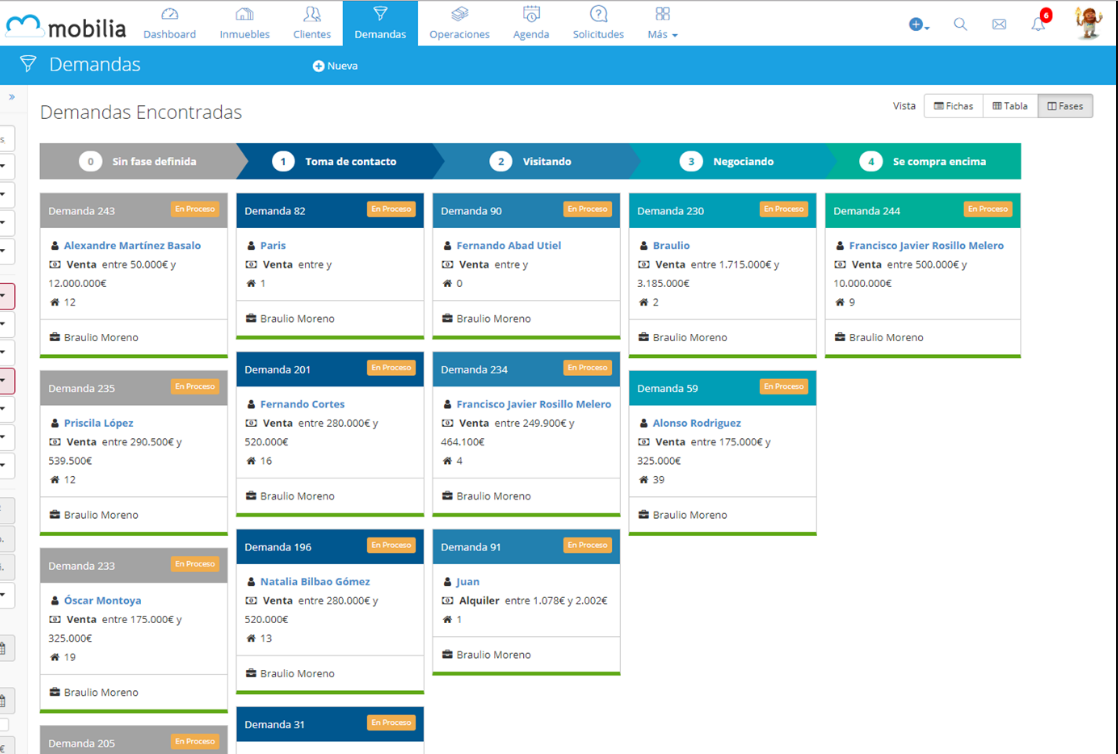Click the user avatar in the top-right corner
The image size is (1118, 754).
pos(1088,23)
